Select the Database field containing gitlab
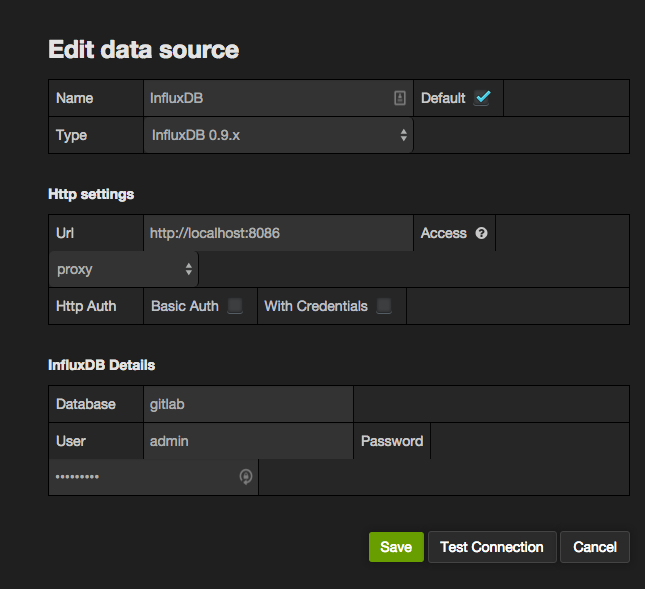Viewport: 645px width, 589px height. (248, 404)
